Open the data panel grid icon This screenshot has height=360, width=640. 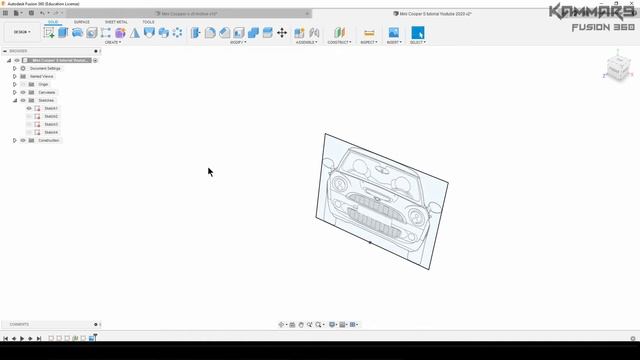coord(5,13)
